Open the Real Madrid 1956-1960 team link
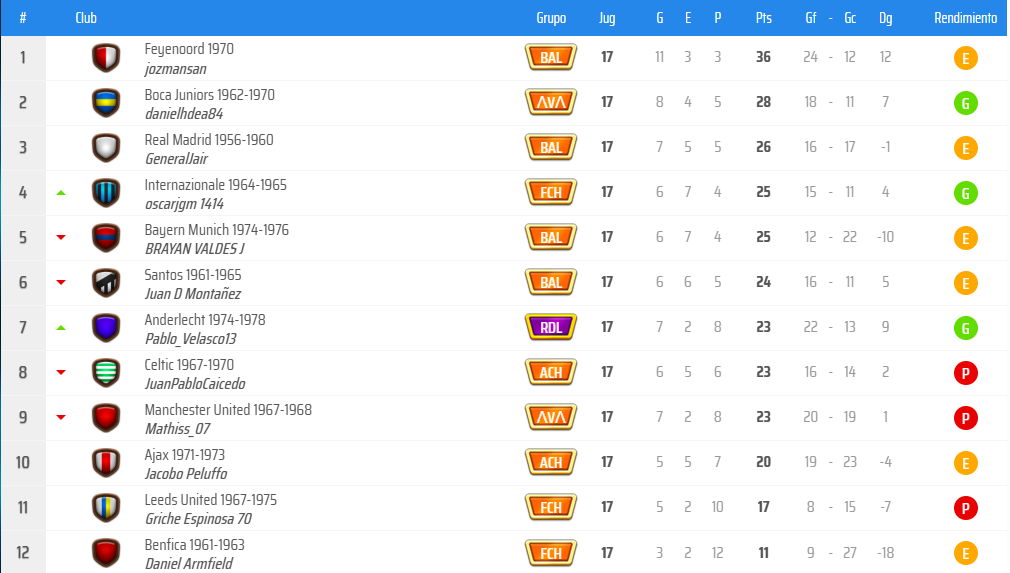Viewport: 1010px width, 573px height. pyautogui.click(x=209, y=140)
